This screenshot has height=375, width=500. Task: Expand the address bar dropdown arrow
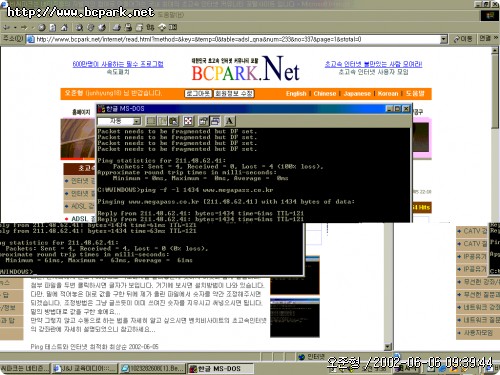(x=443, y=39)
